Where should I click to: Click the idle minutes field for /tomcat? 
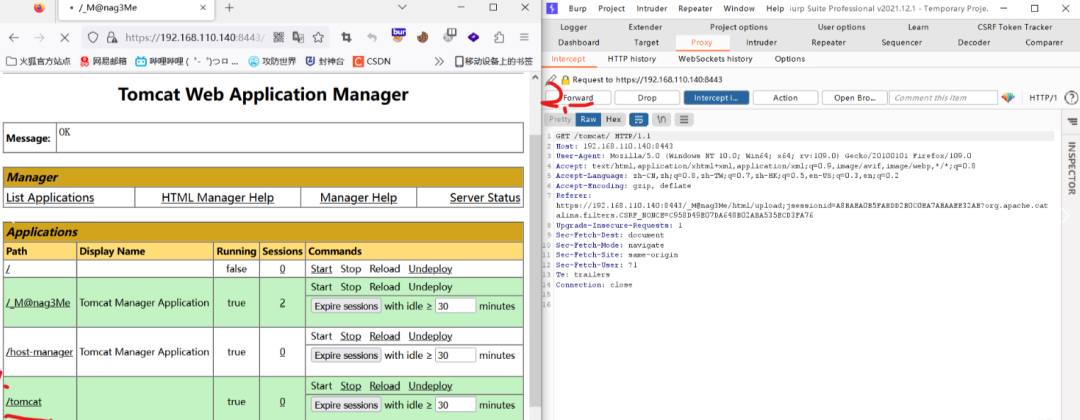[455, 405]
